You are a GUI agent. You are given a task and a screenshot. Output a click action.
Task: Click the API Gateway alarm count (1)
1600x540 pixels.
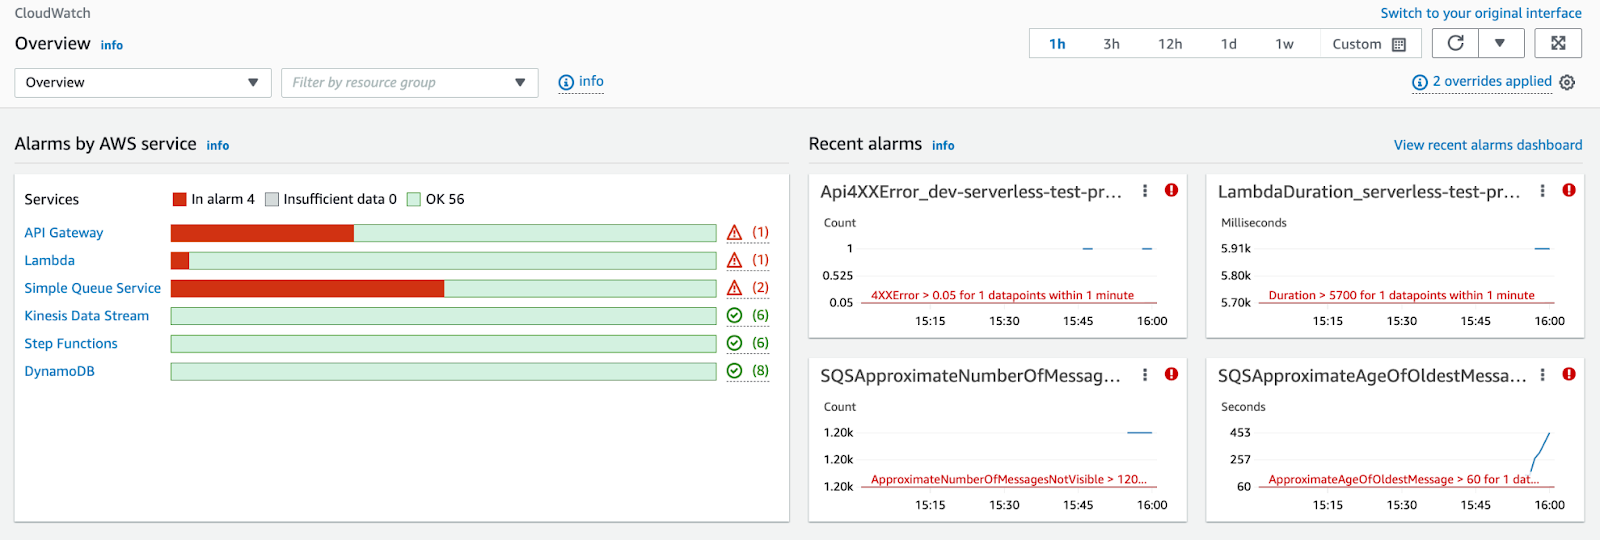click(761, 232)
